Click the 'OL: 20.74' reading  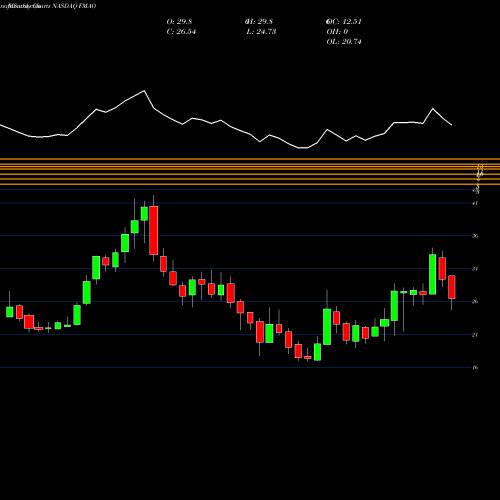[x=344, y=42]
